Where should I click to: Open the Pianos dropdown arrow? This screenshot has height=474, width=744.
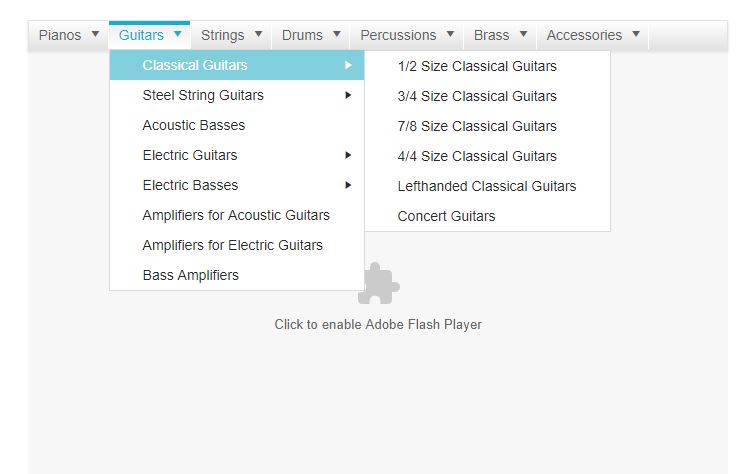95,34
